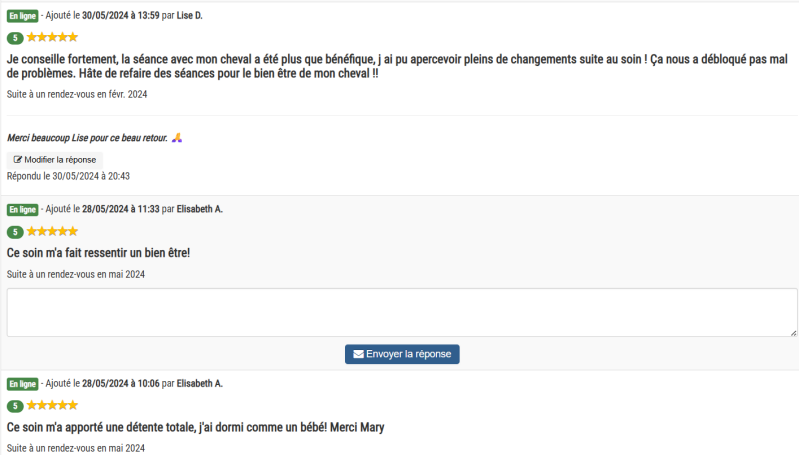The height and width of the screenshot is (455, 799).
Task: Click the Modifier la réponse button
Action: click(x=55, y=160)
